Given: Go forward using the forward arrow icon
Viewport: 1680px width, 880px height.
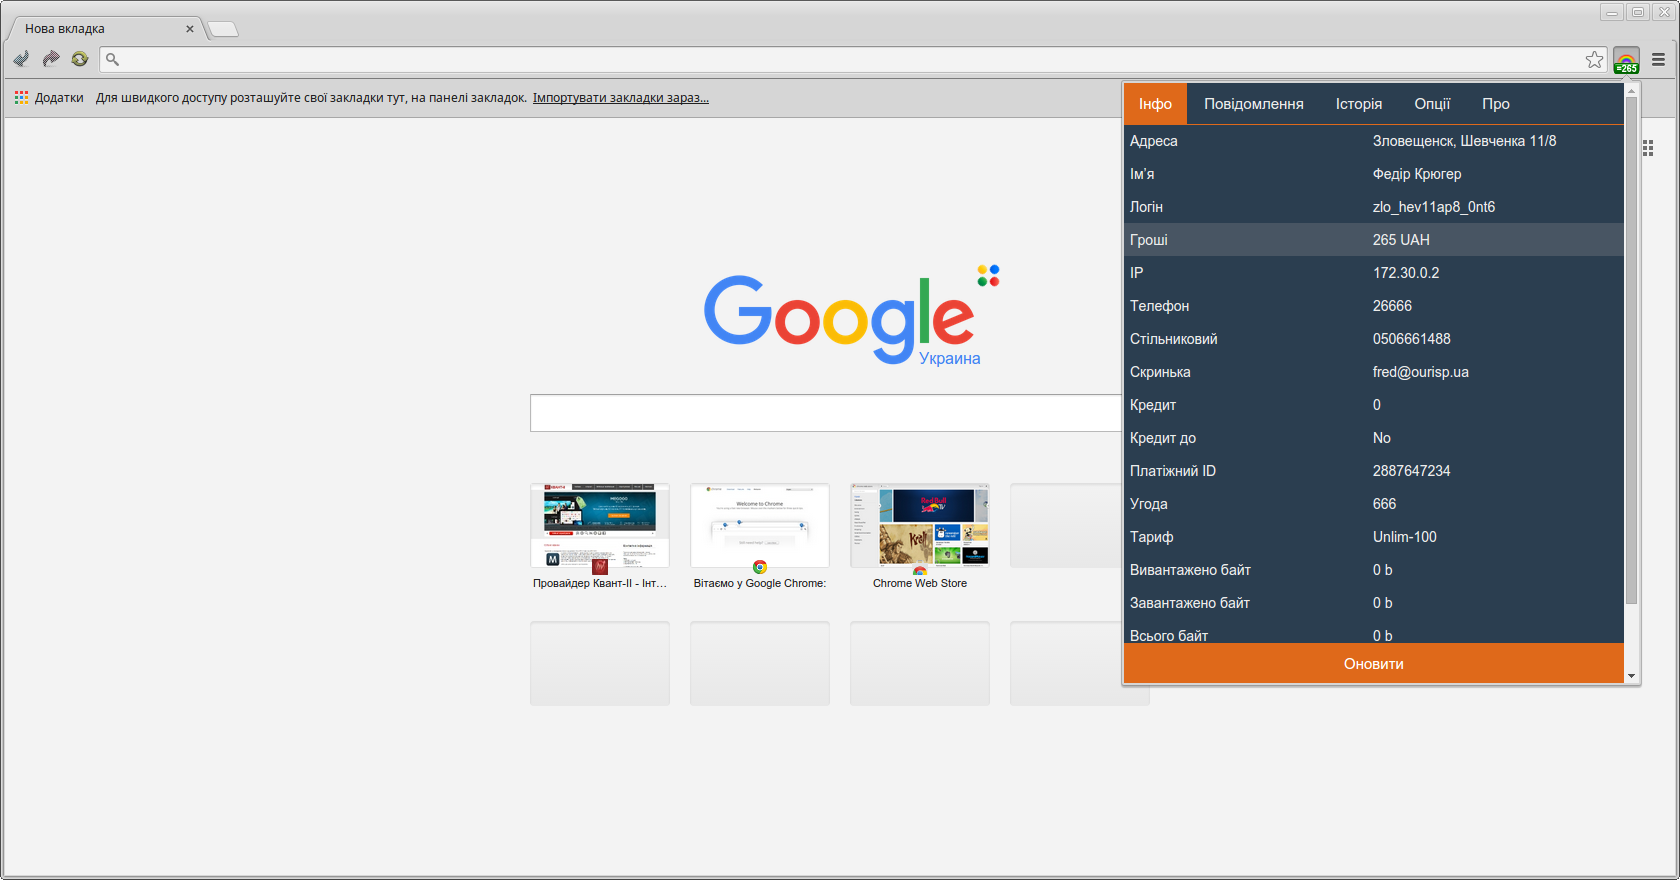Looking at the screenshot, I should (x=51, y=60).
